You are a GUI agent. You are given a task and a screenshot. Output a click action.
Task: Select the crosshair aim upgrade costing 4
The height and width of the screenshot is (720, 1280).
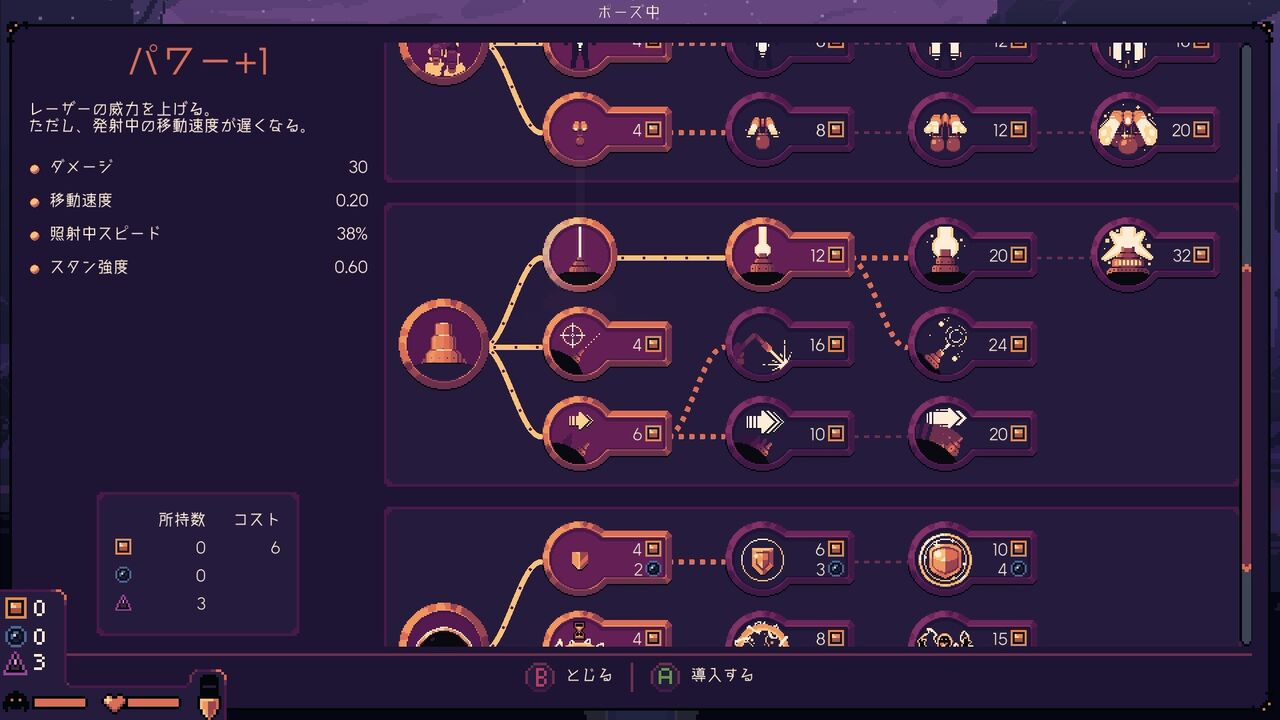point(607,344)
